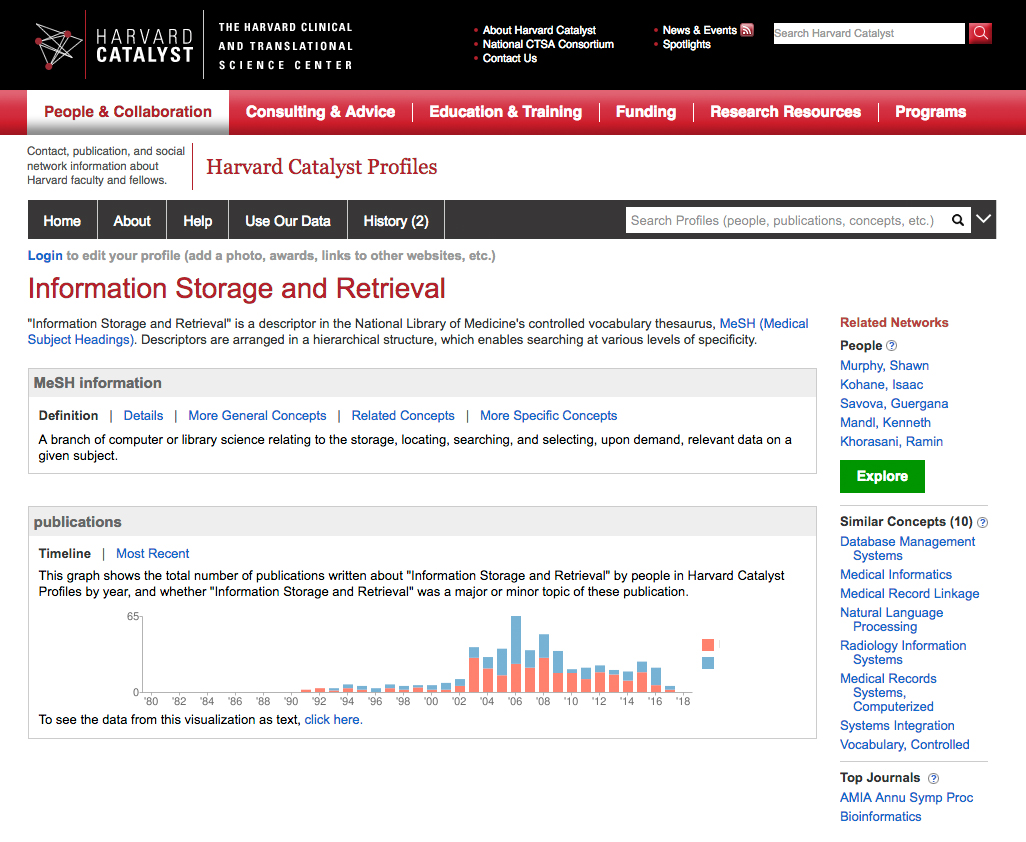Image resolution: width=1026 pixels, height=842 pixels.
Task: Click MeSH (Medical Subject Headings) link
Action: 764,323
